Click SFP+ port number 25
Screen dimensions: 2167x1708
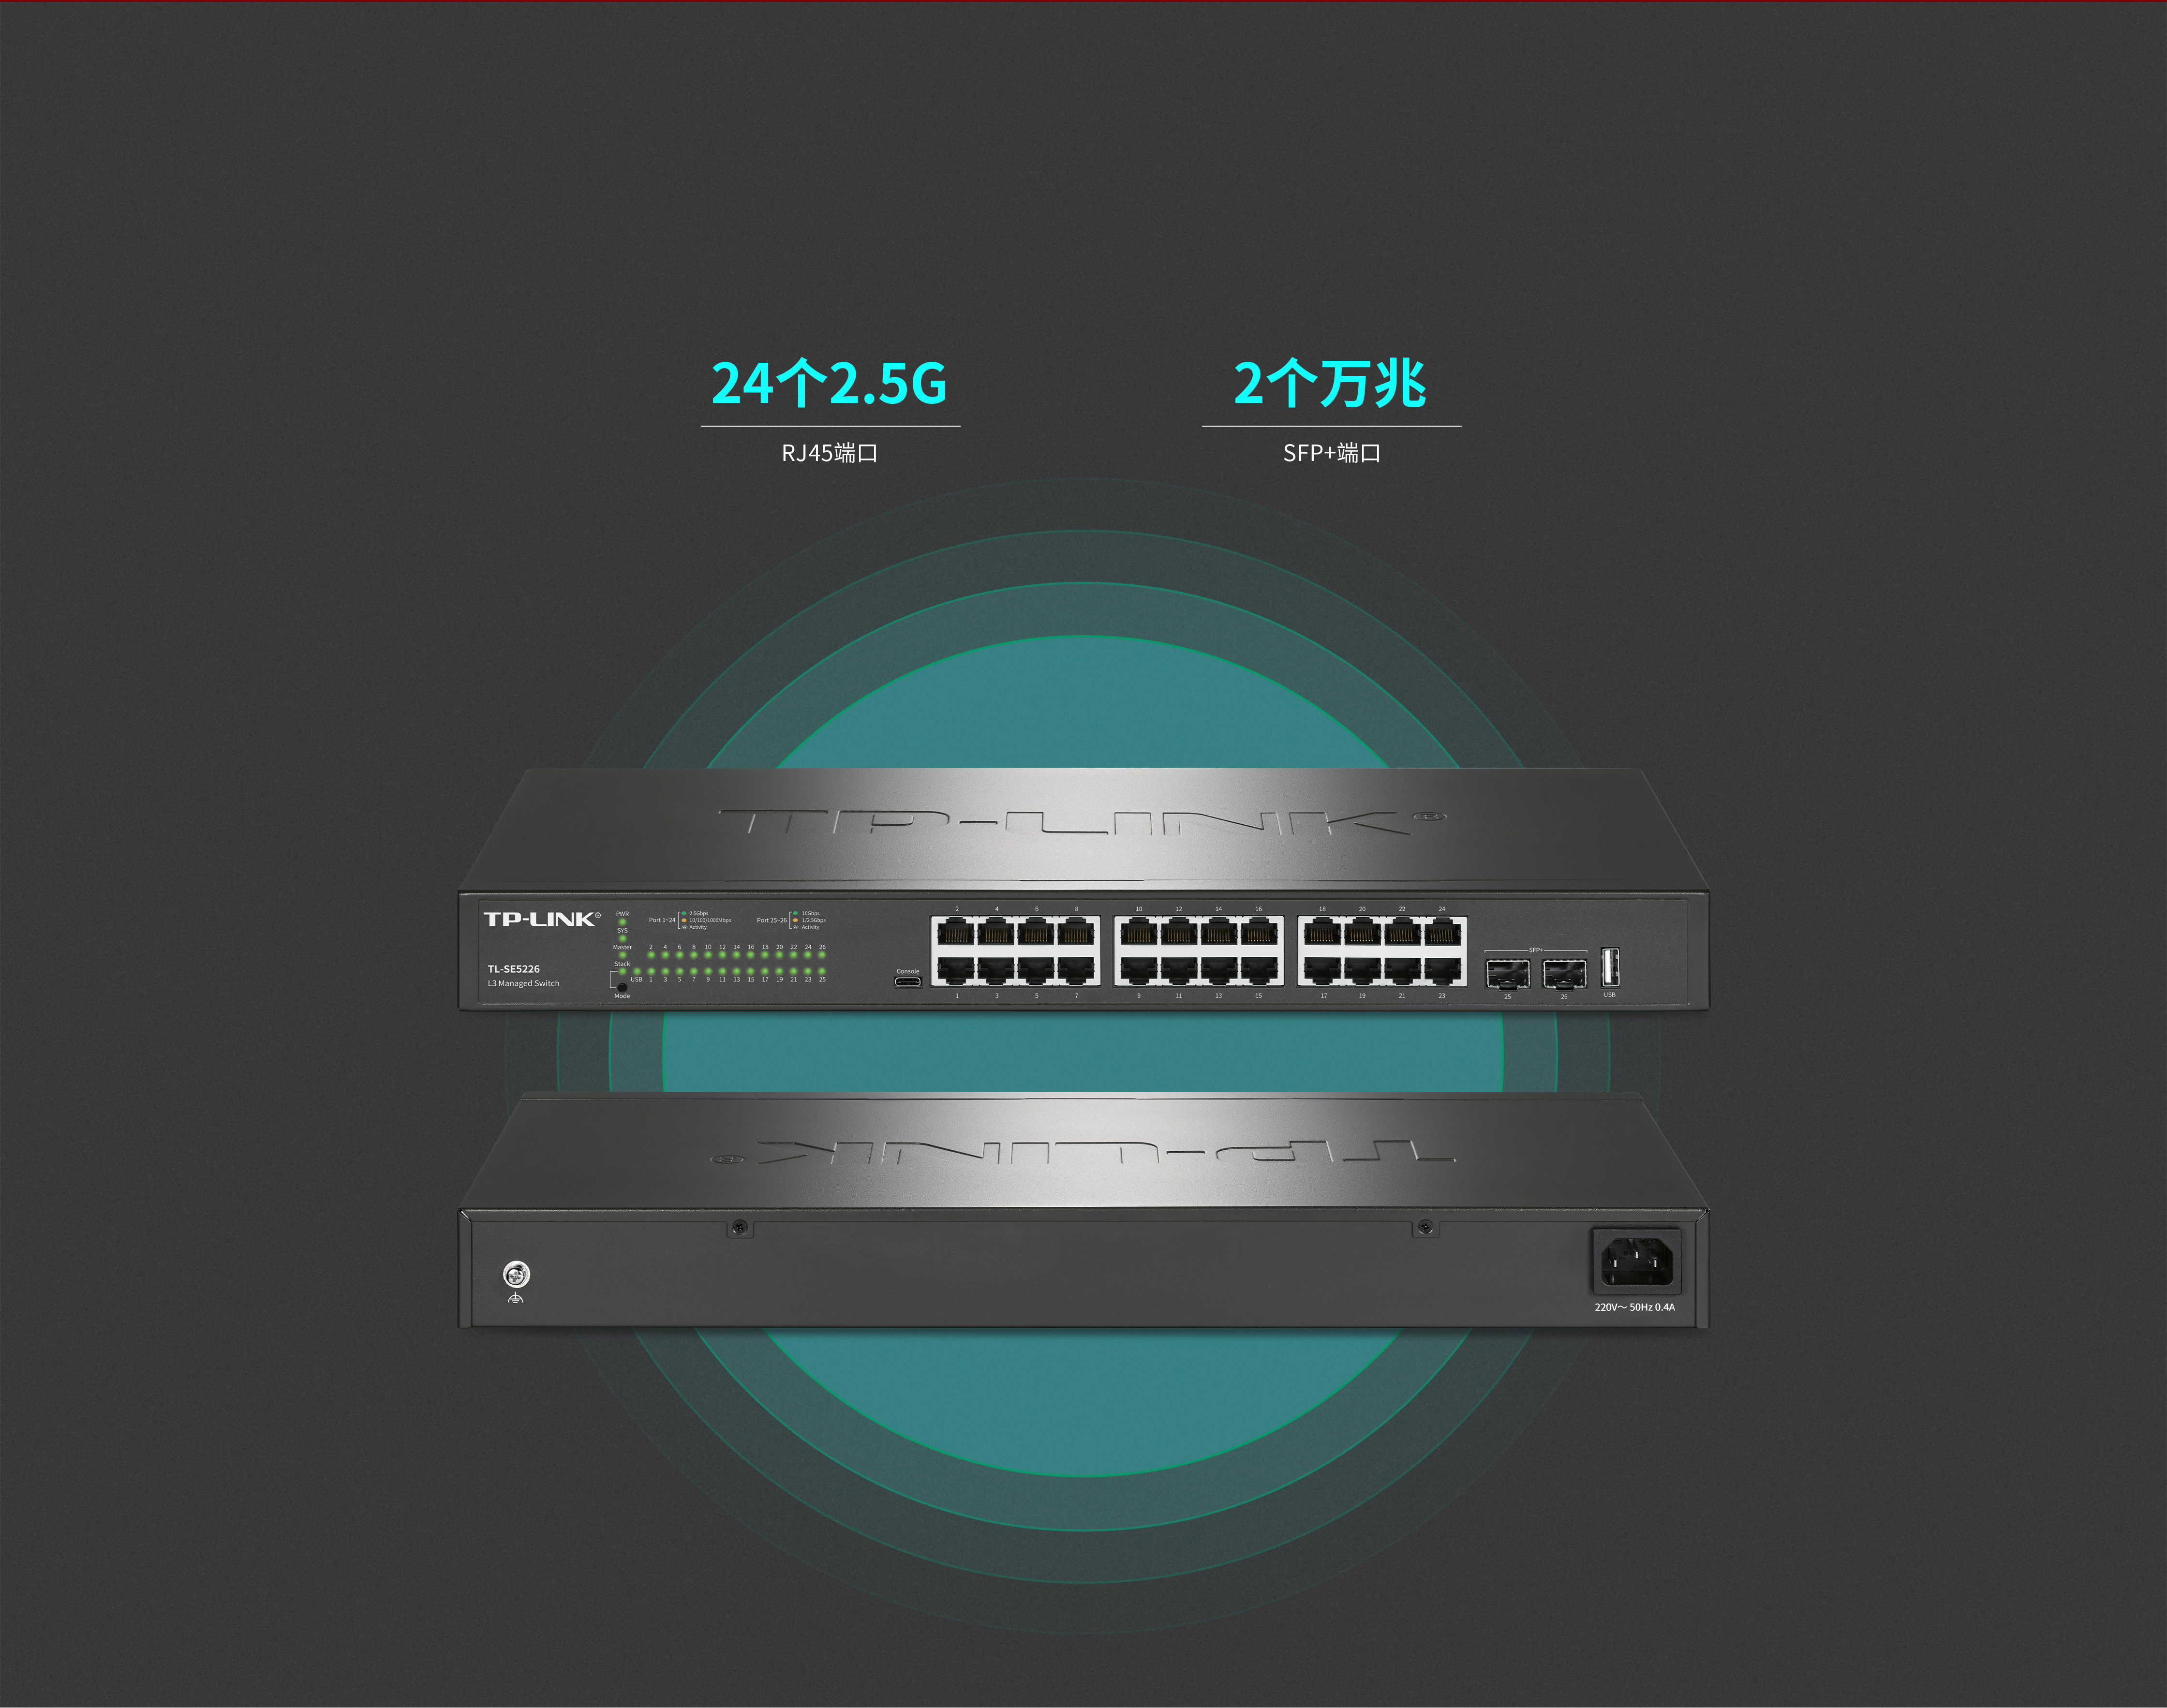pos(1507,973)
